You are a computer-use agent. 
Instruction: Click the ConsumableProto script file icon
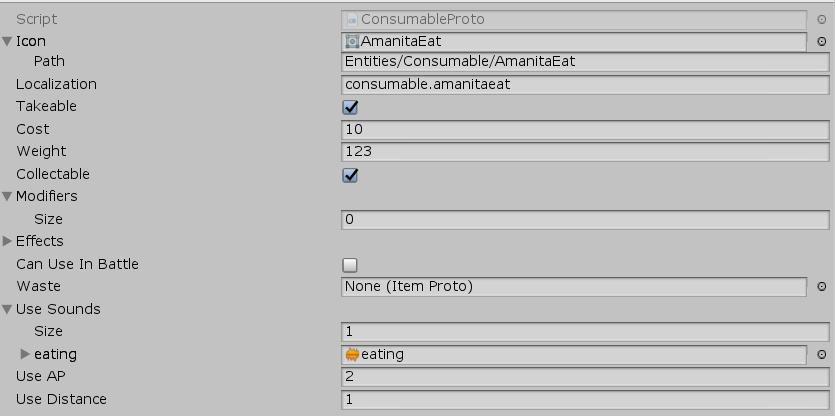click(x=352, y=19)
